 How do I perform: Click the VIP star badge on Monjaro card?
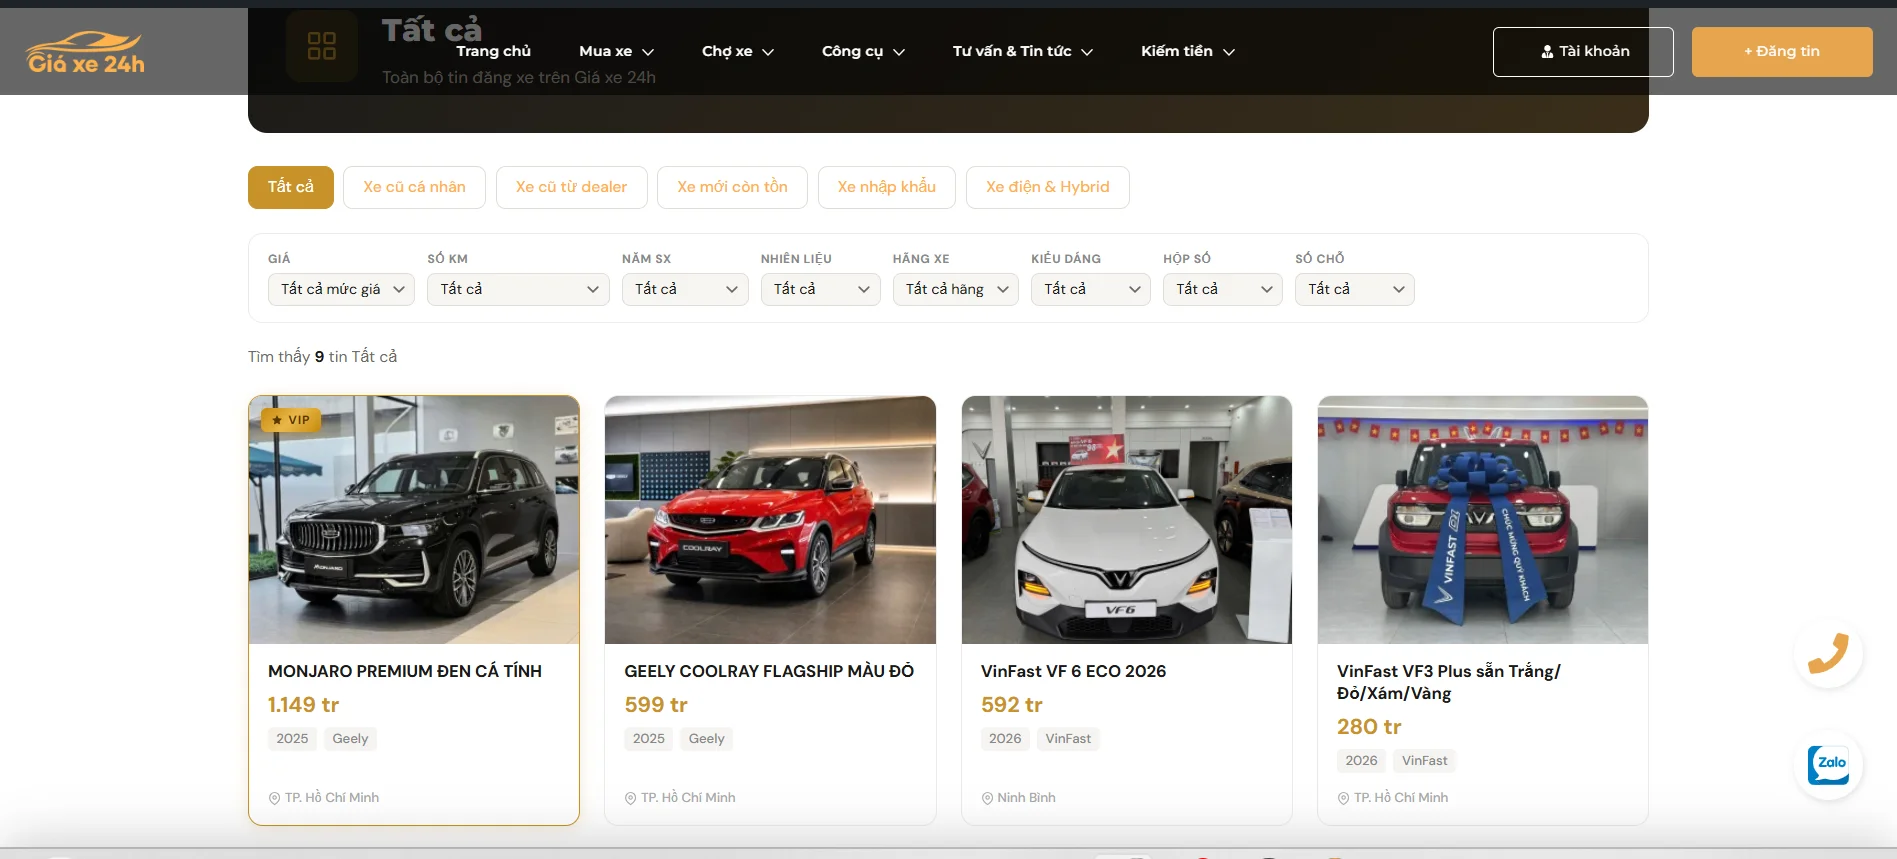[291, 420]
